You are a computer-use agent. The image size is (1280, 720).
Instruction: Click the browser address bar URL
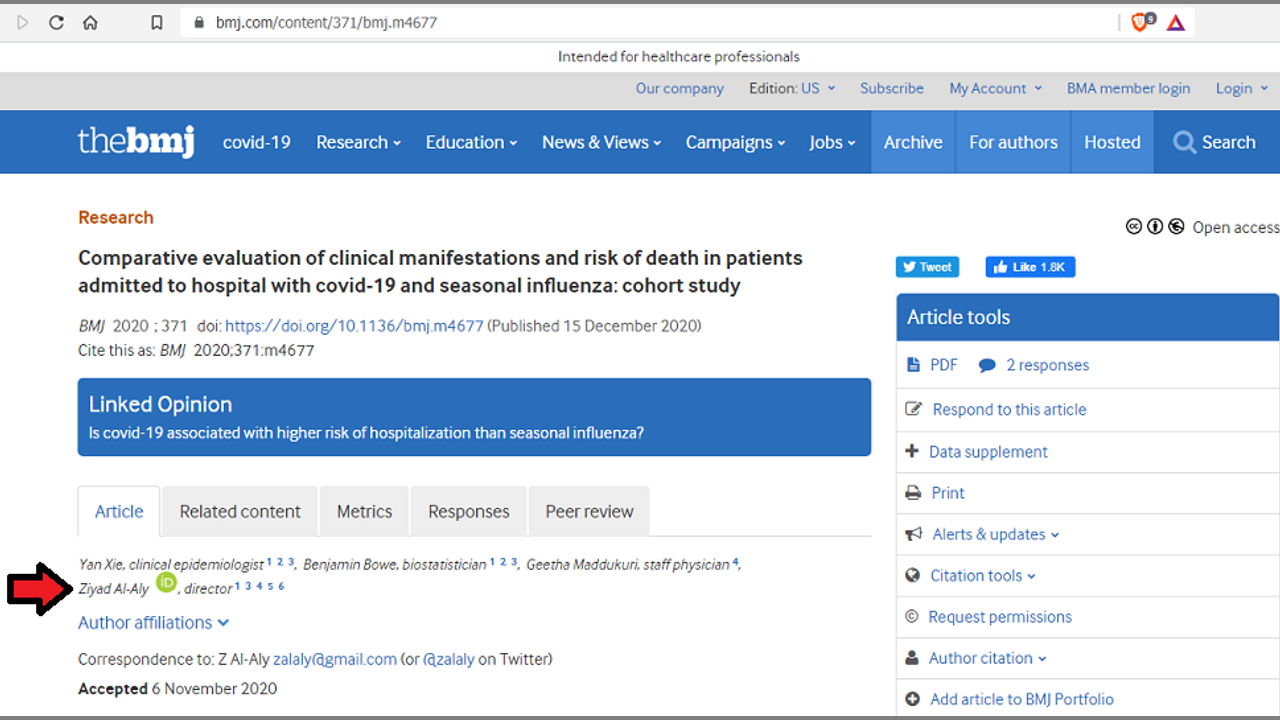click(326, 22)
